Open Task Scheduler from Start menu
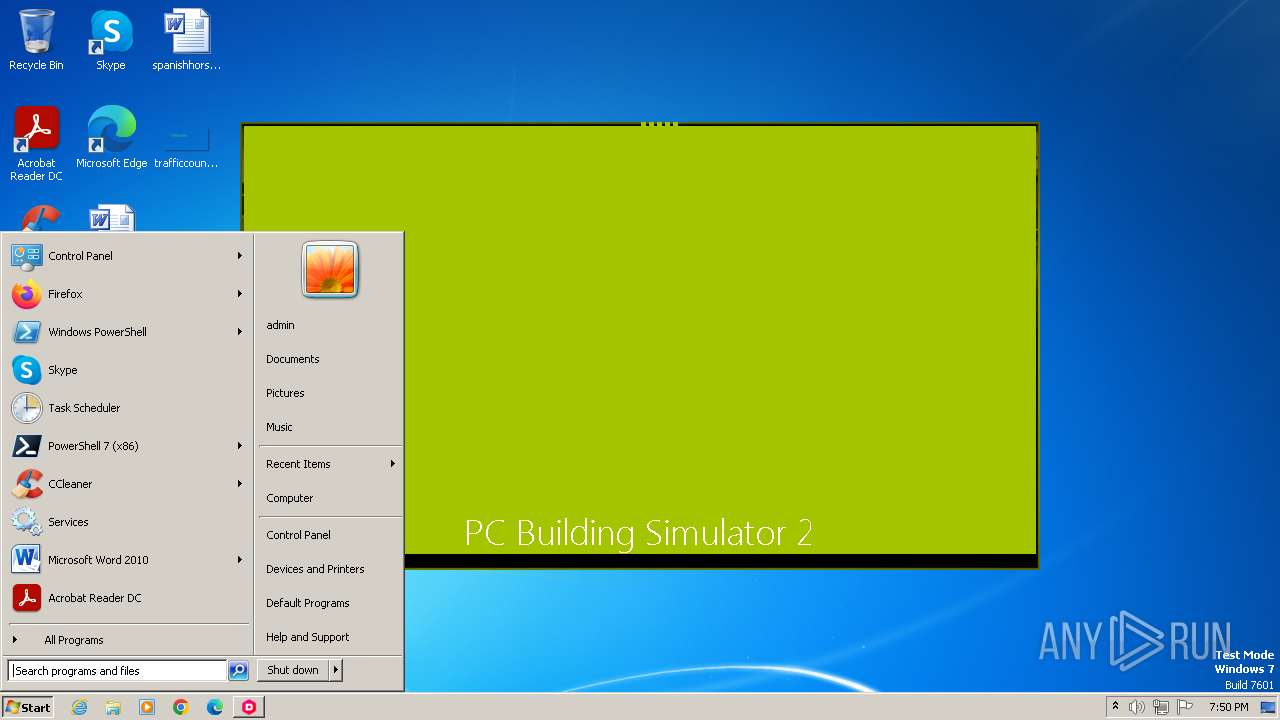The image size is (1280, 720). click(127, 408)
